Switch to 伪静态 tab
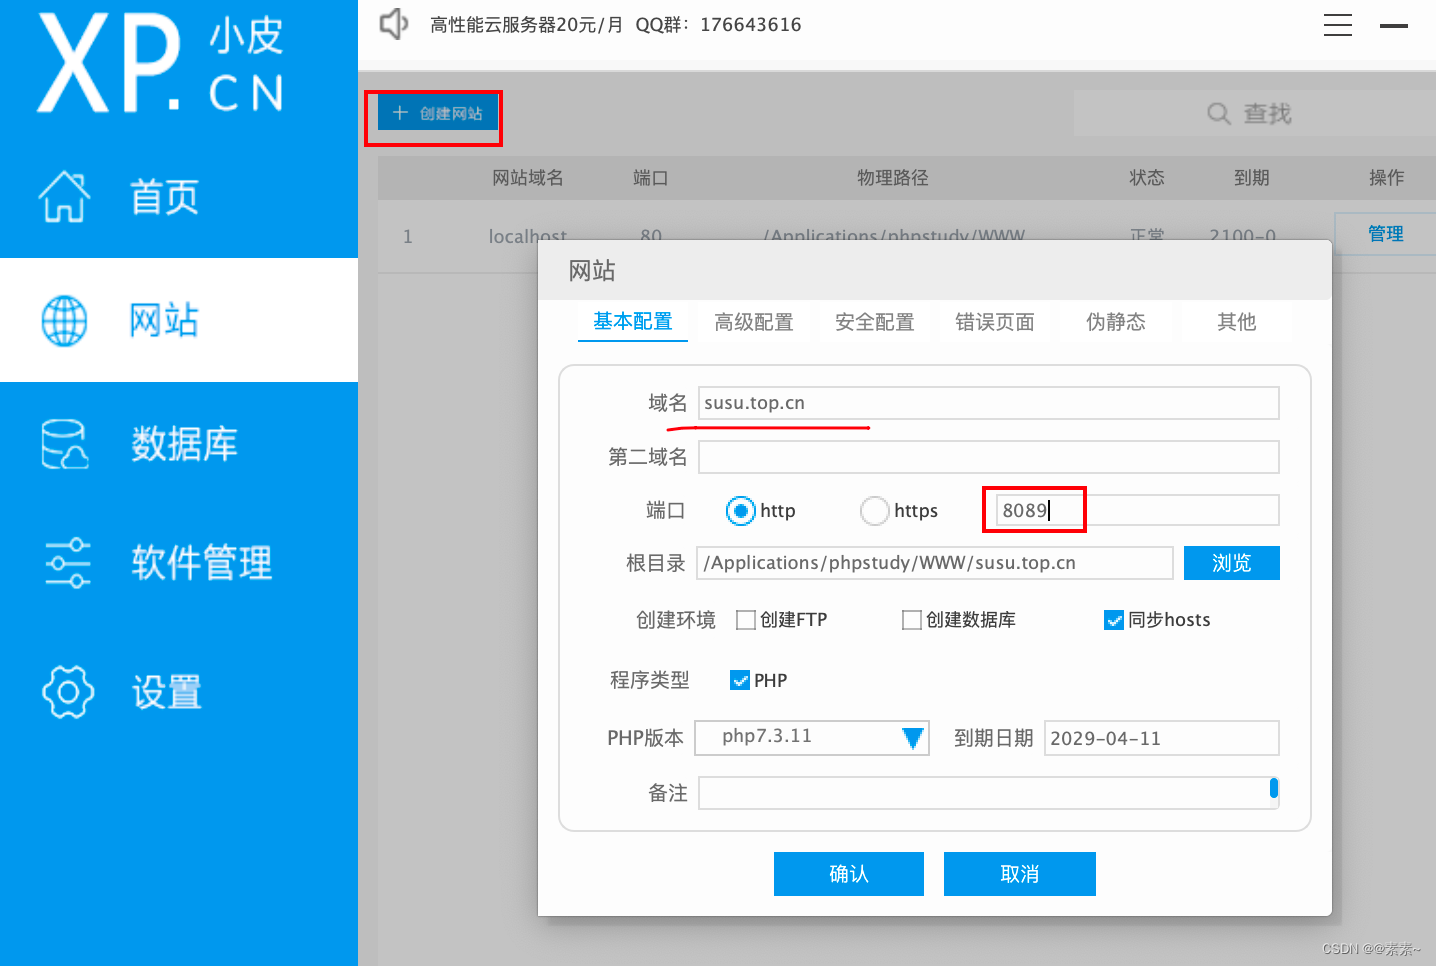 pos(1116,322)
